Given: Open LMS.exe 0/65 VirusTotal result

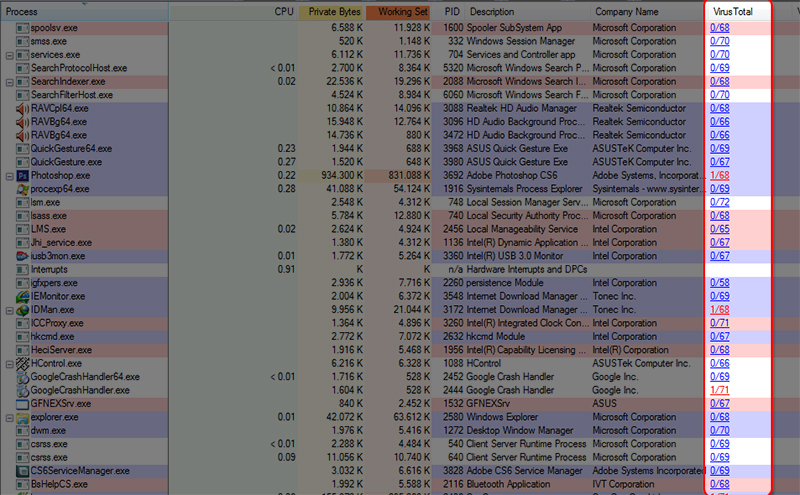Looking at the screenshot, I should 719,229.
